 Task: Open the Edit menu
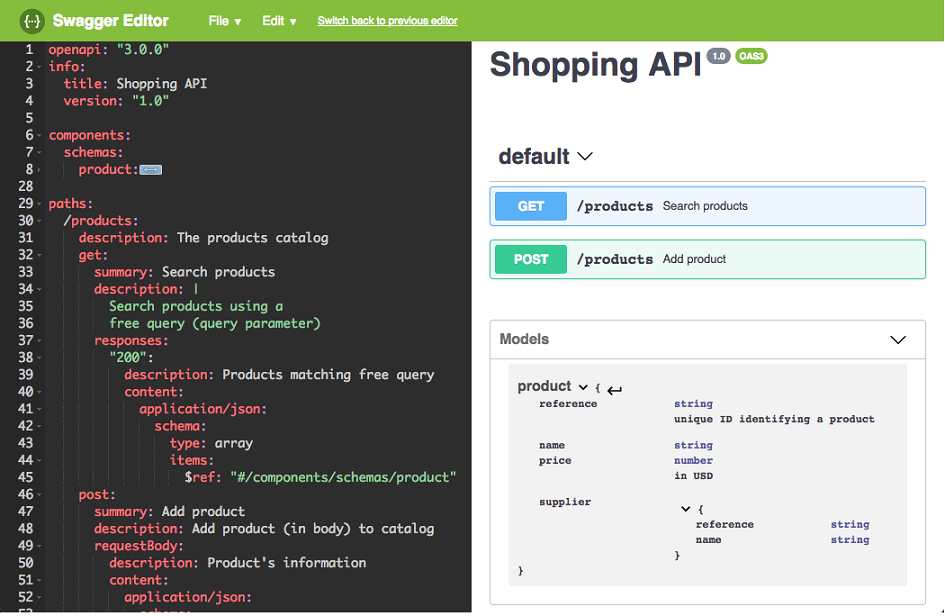coord(279,21)
